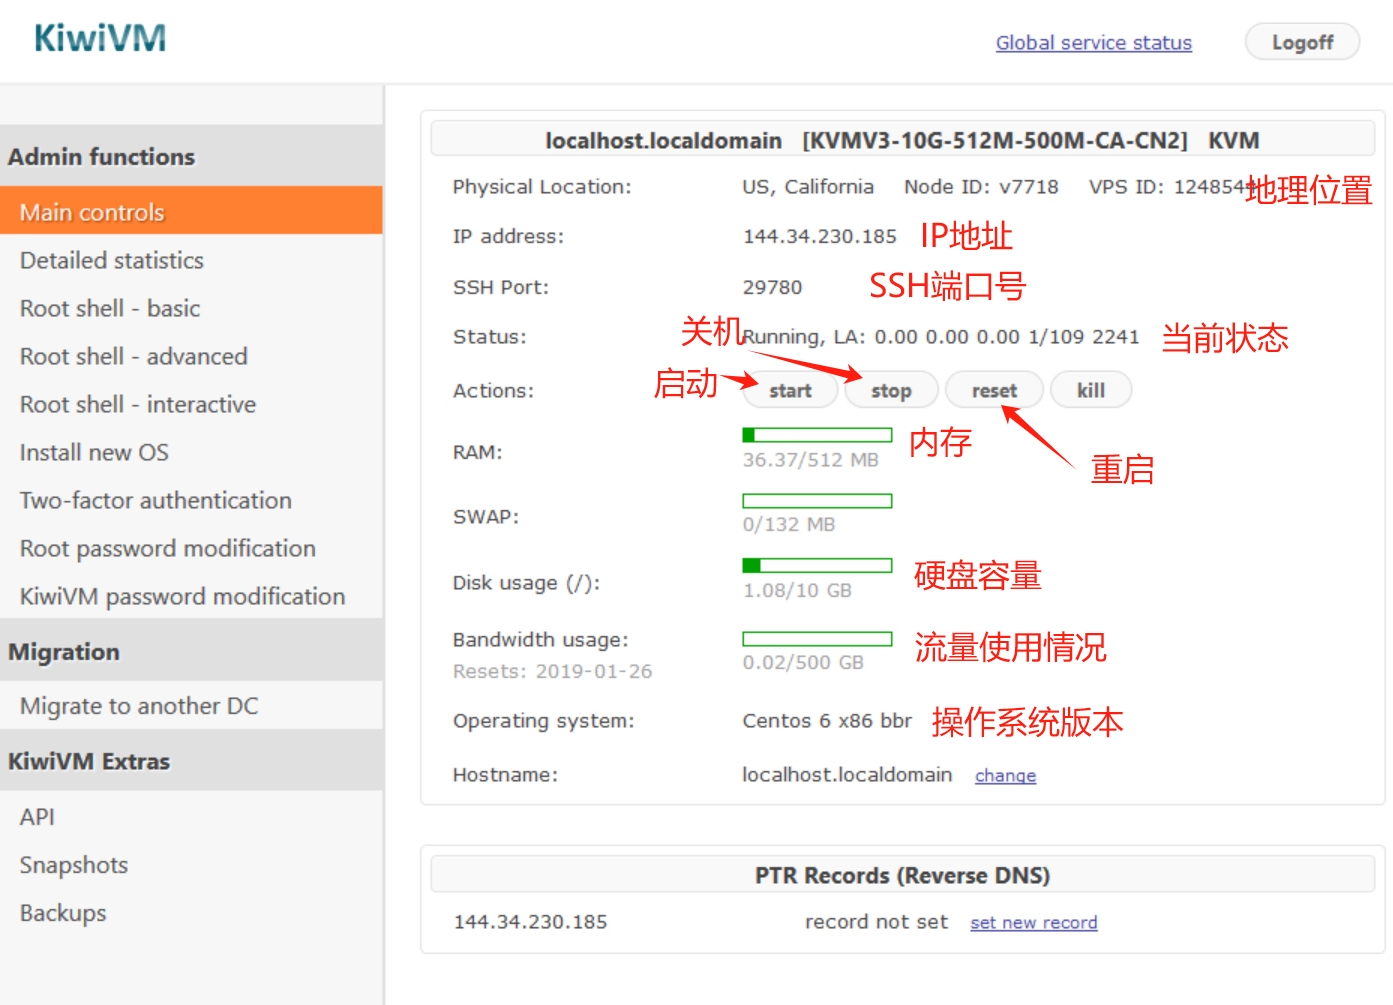
Task: Click the Migration section header
Action: pyautogui.click(x=191, y=651)
